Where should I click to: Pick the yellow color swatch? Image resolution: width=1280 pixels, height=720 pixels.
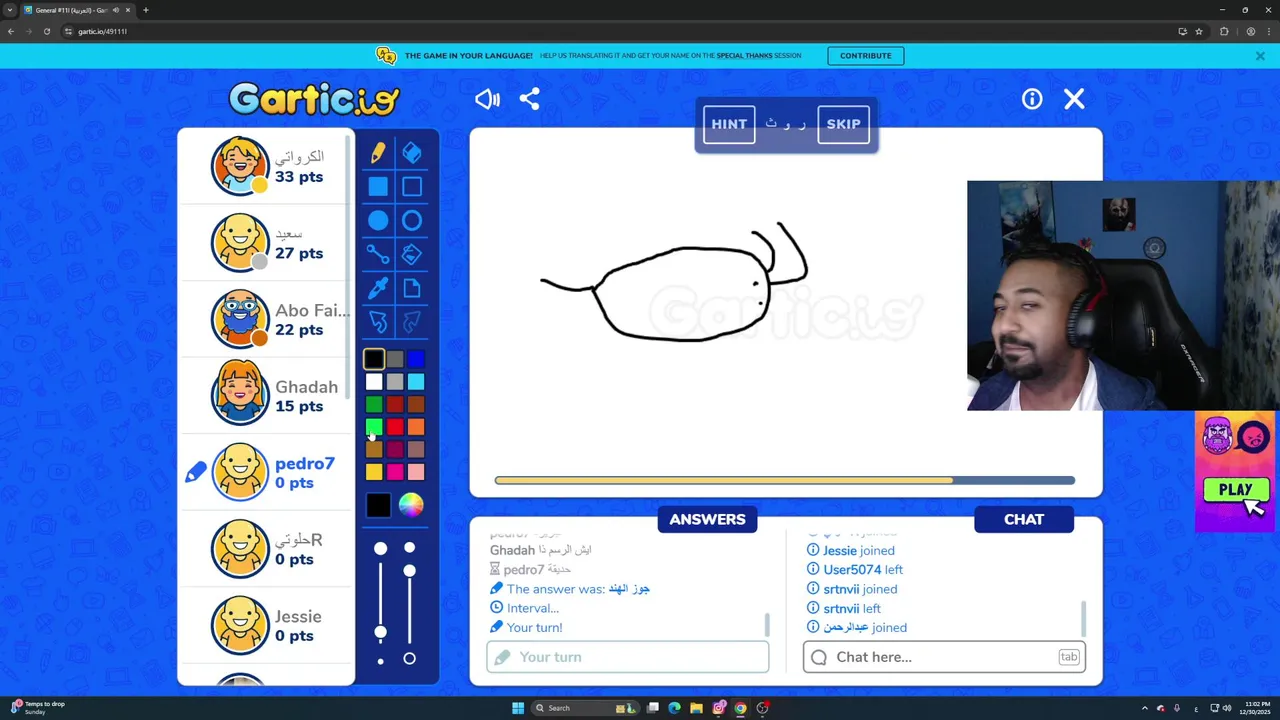374,472
